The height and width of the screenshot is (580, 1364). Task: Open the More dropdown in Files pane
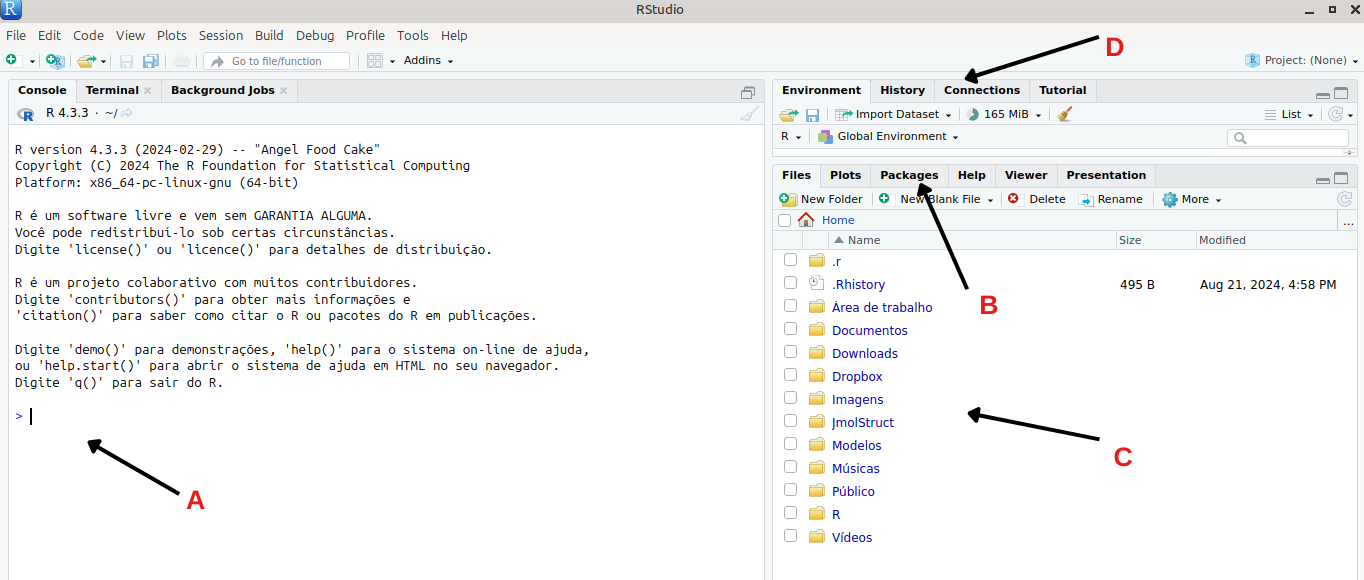point(1192,199)
